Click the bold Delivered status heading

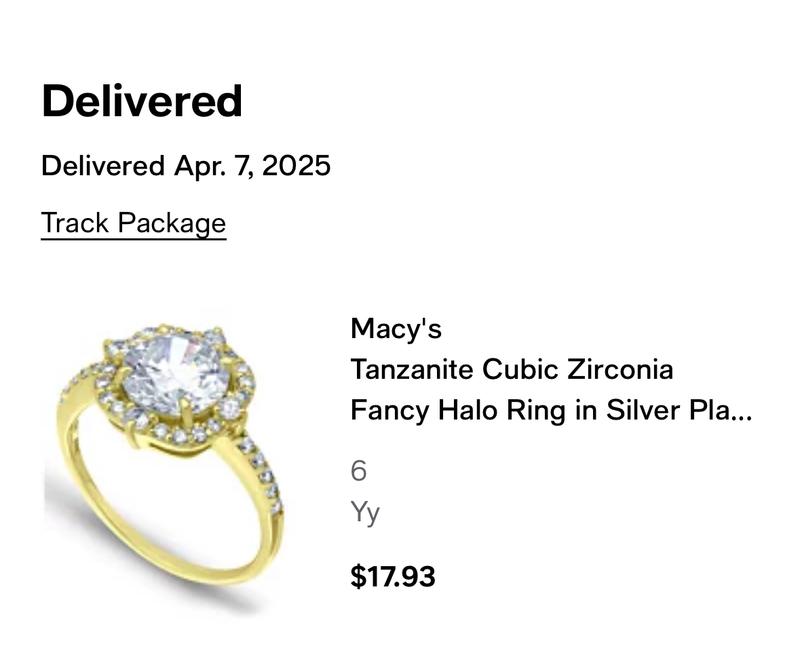[142, 101]
